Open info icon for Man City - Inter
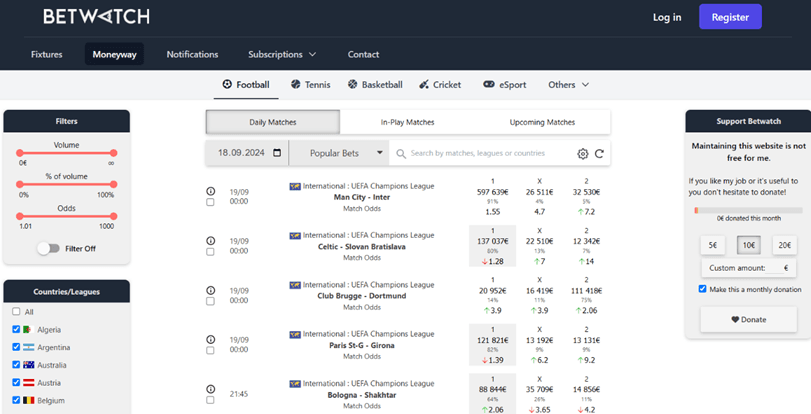This screenshot has width=811, height=414. 211,191
